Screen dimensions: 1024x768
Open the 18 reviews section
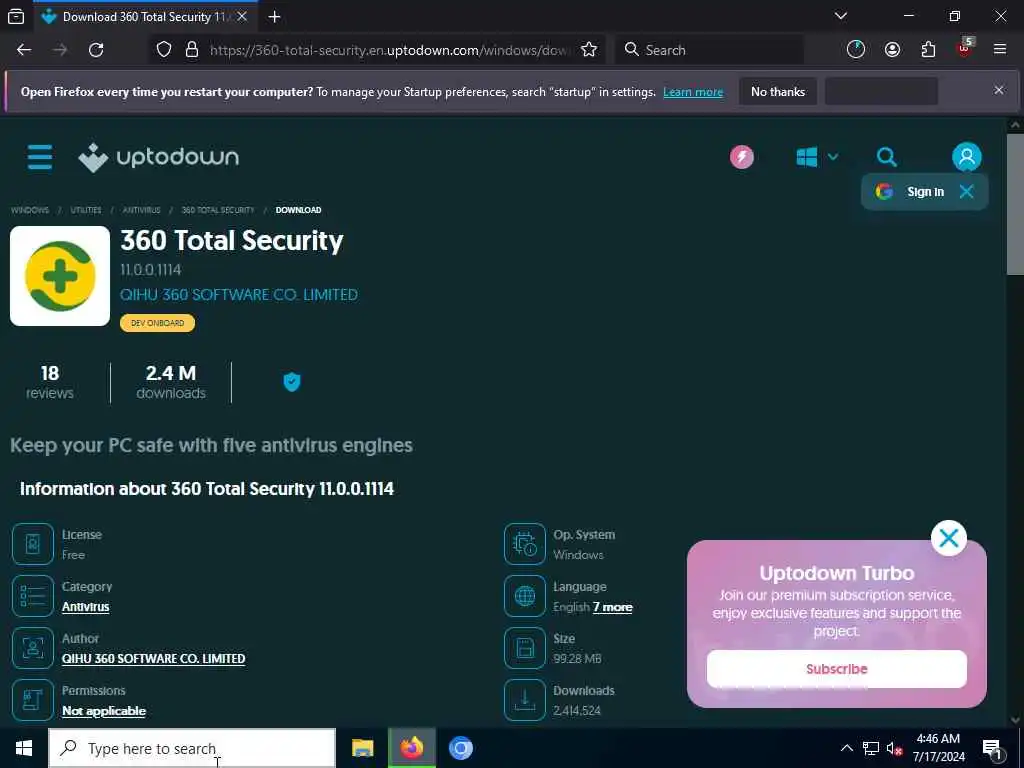(x=50, y=382)
